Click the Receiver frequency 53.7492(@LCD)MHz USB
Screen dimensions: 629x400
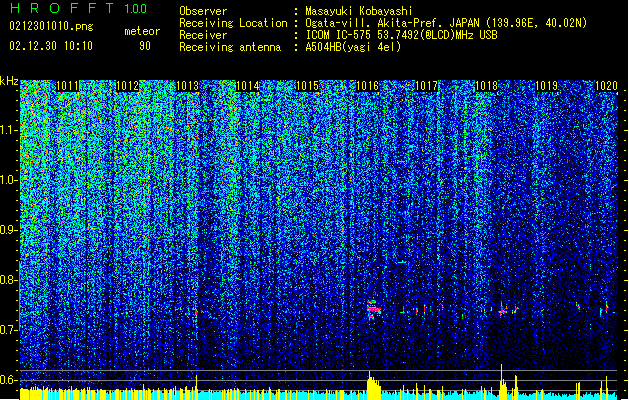437,35
